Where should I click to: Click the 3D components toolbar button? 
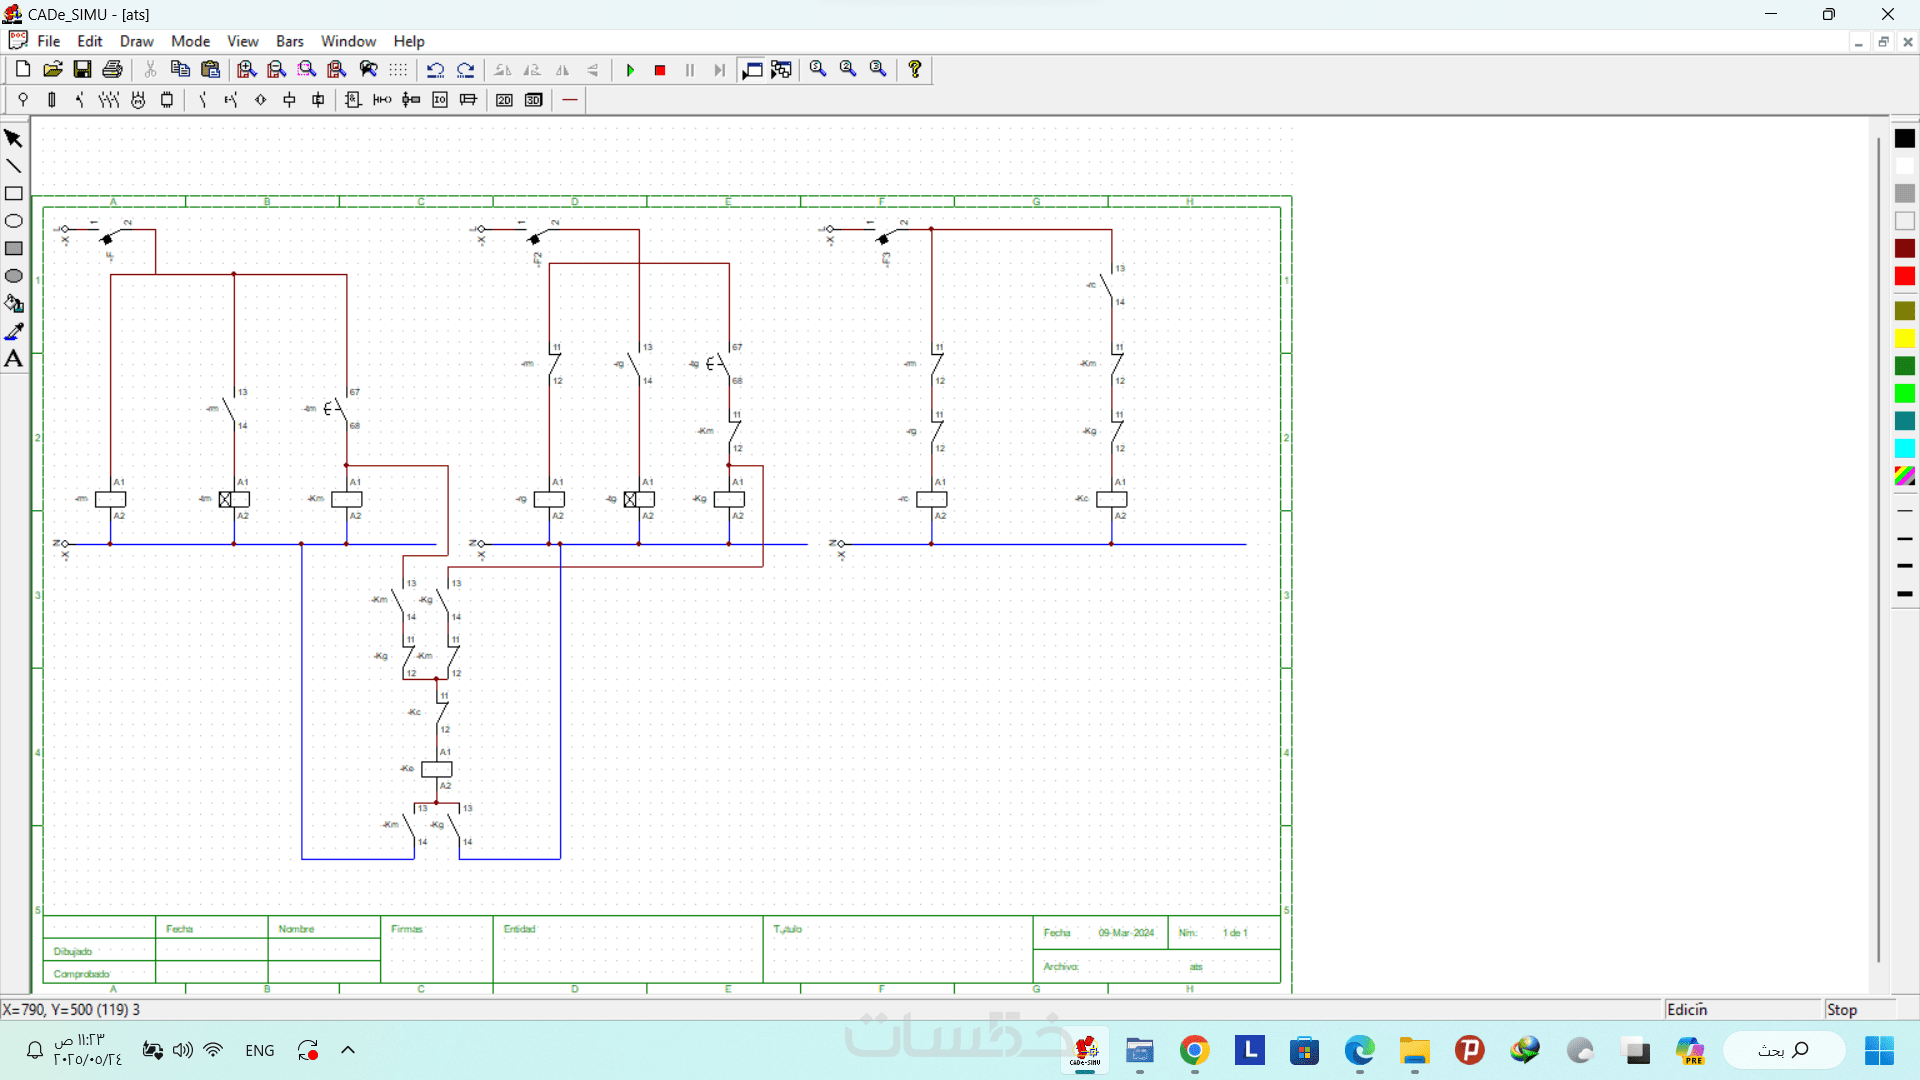534,100
